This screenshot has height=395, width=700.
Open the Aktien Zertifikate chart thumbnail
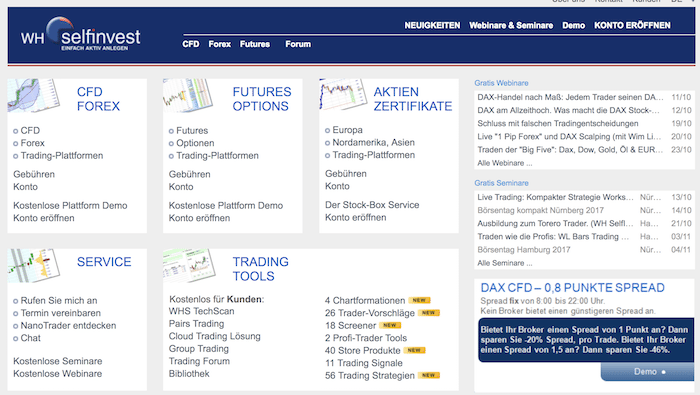click(x=343, y=94)
